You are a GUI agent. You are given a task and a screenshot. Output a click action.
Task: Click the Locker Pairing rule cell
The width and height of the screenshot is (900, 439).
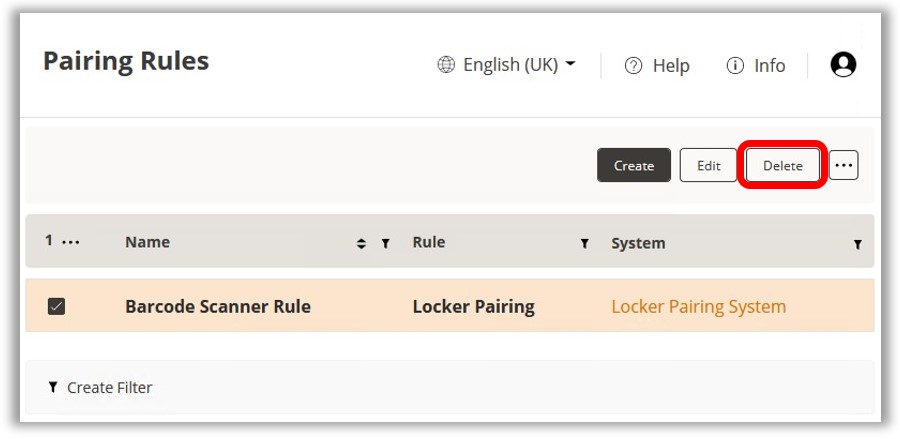tap(473, 307)
